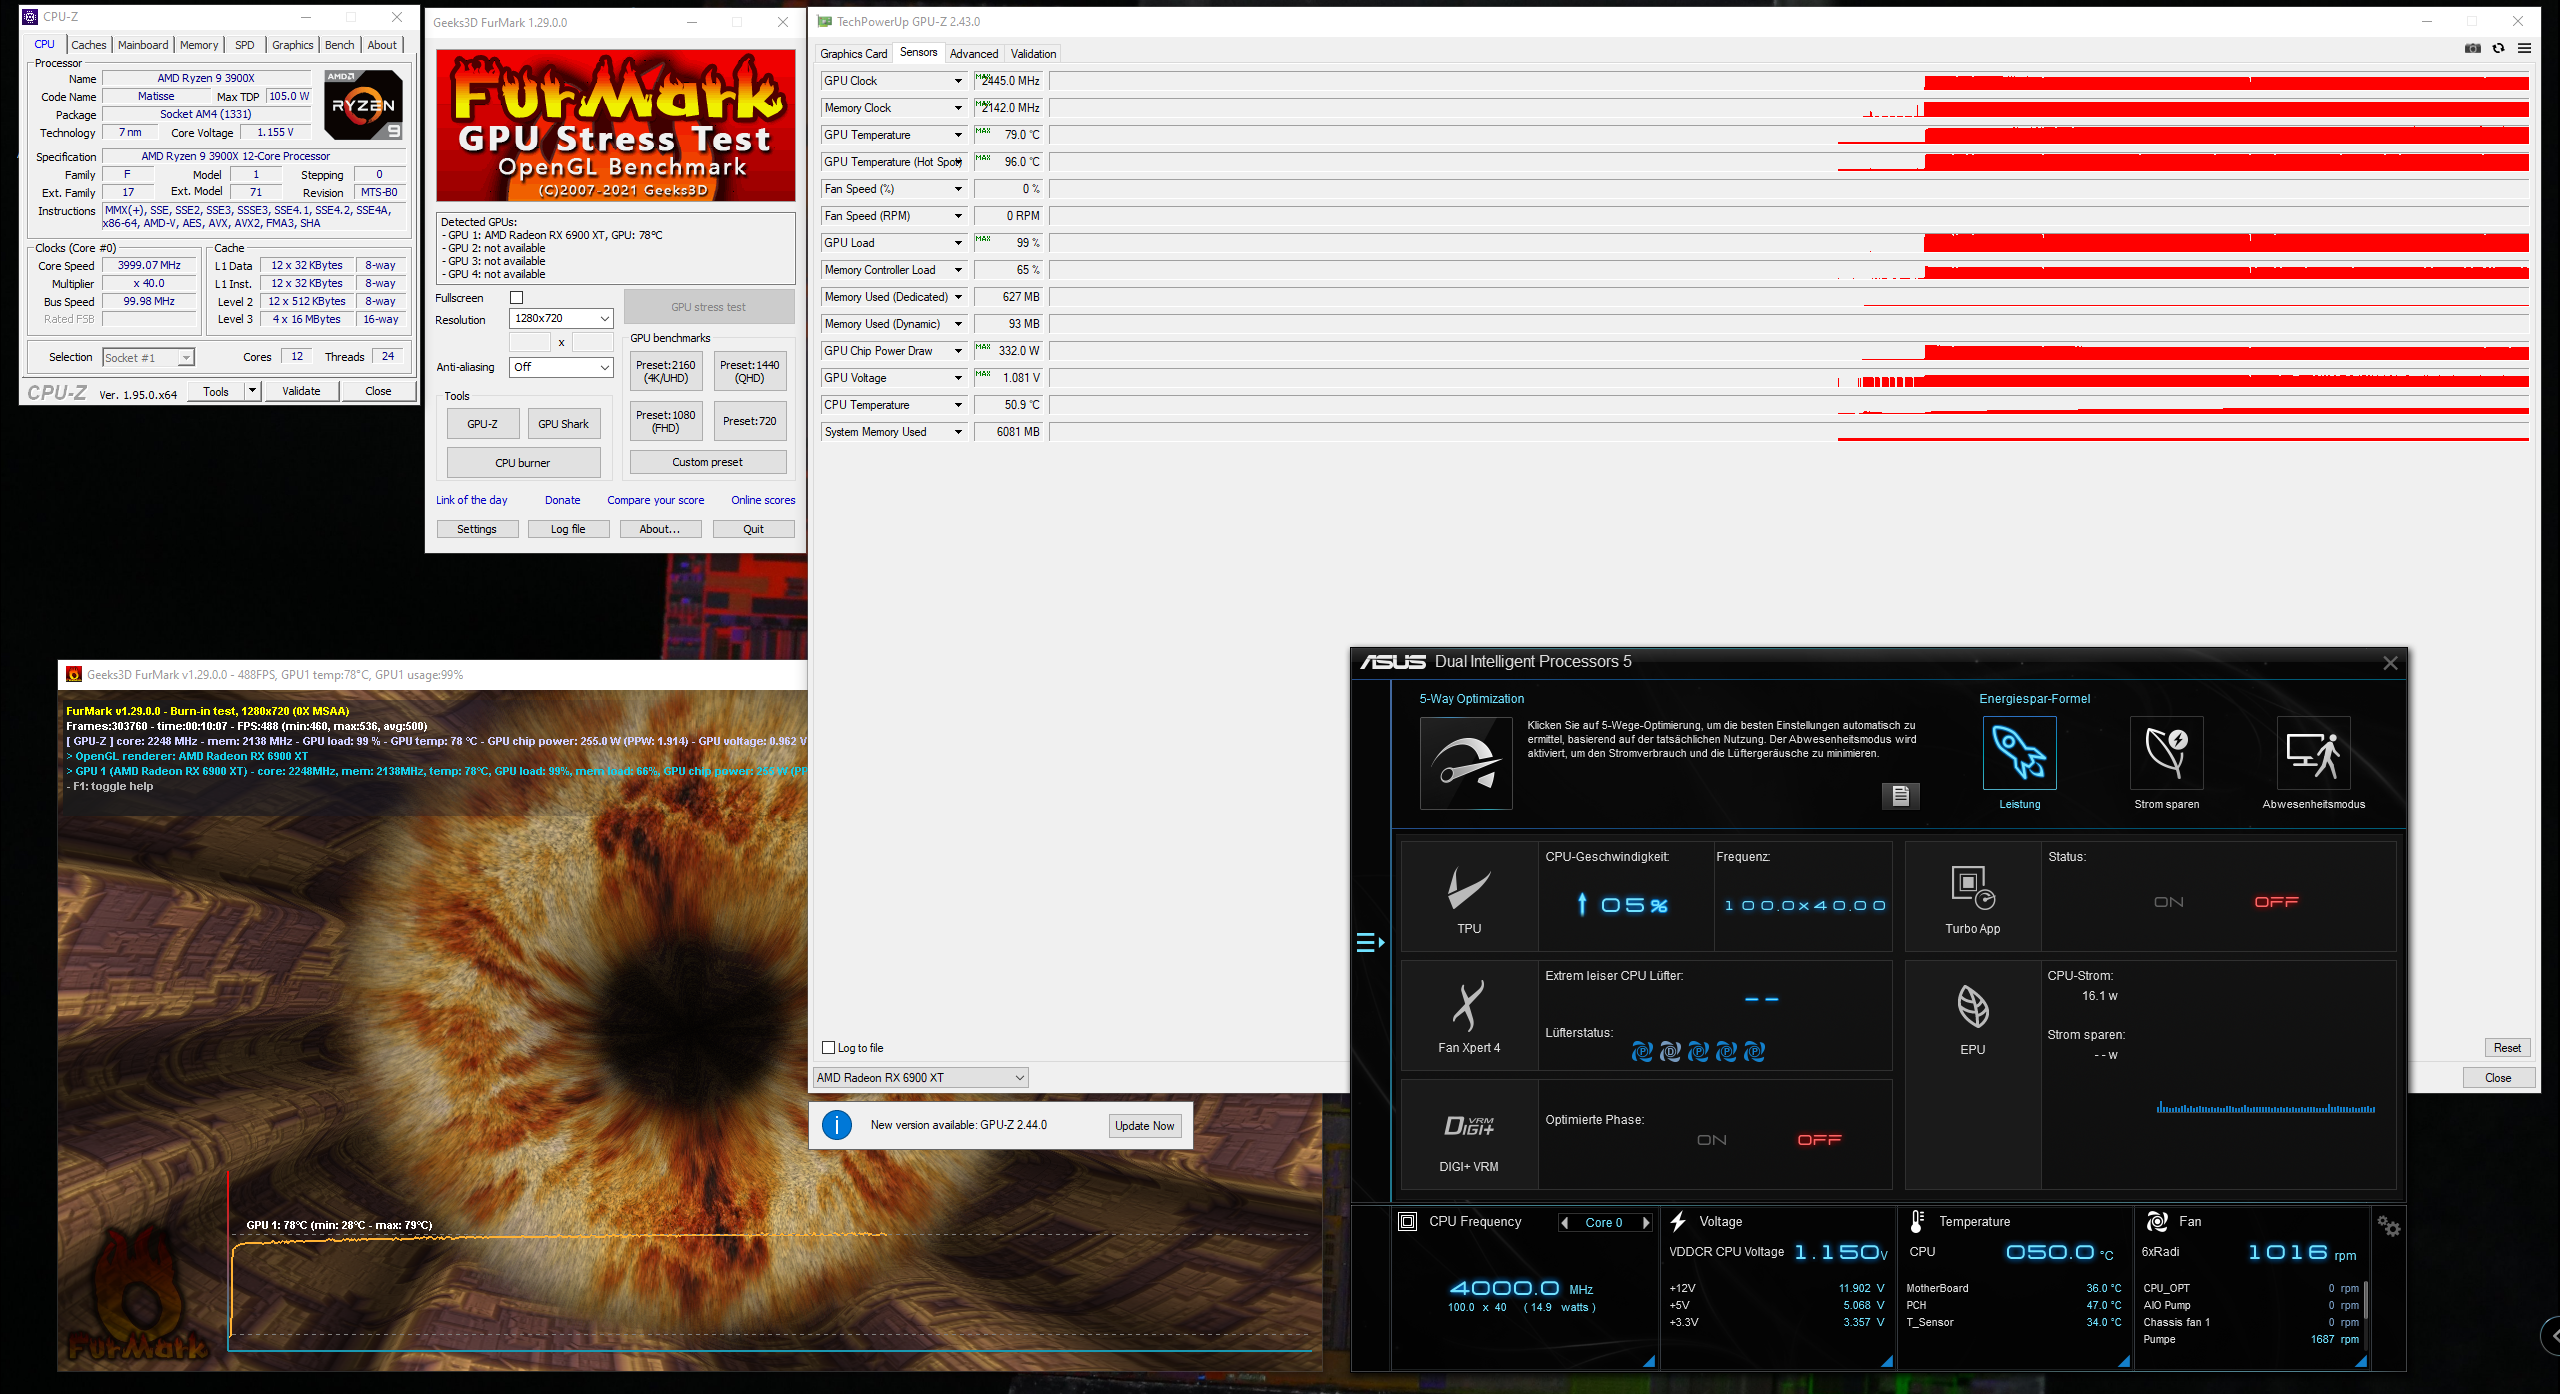This screenshot has width=2560, height=1394.
Task: Tick the Log to file checkbox
Action: 828,1047
